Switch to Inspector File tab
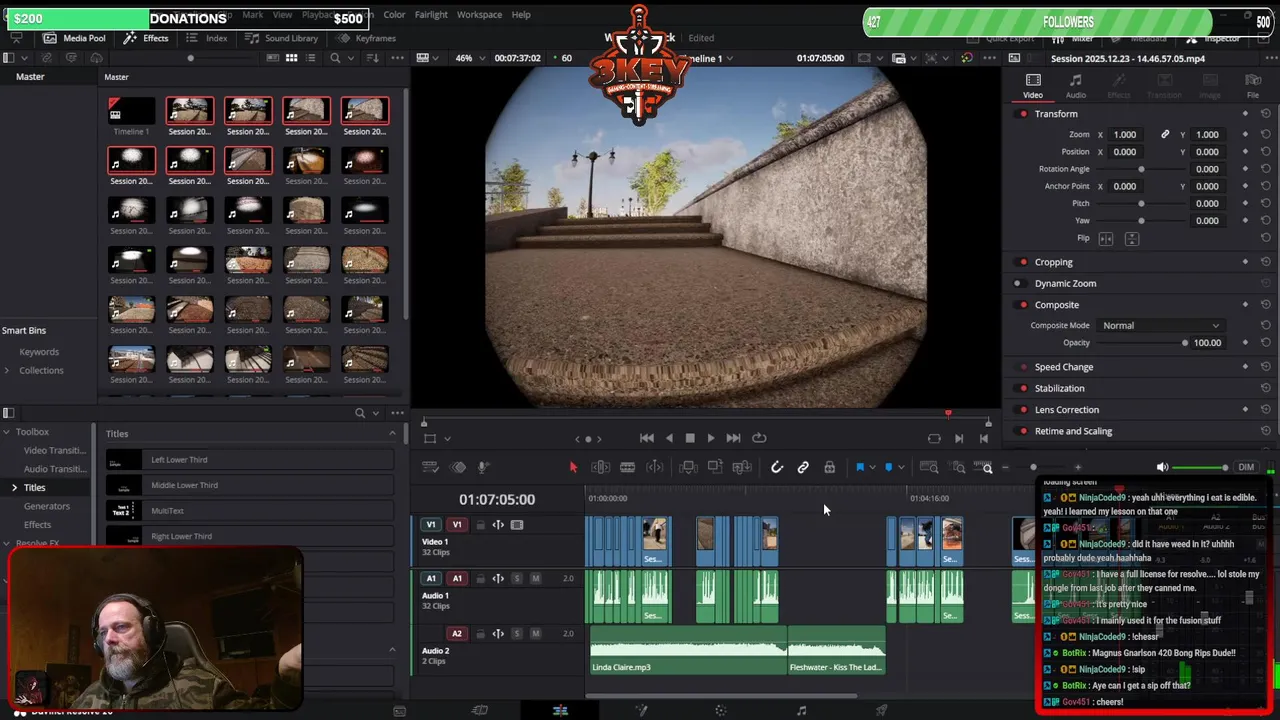Image resolution: width=1280 pixels, height=720 pixels. click(1252, 86)
